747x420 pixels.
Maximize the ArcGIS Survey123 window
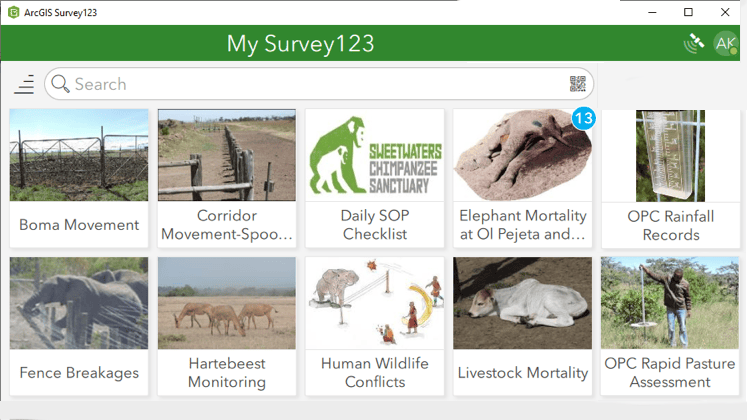click(x=688, y=12)
